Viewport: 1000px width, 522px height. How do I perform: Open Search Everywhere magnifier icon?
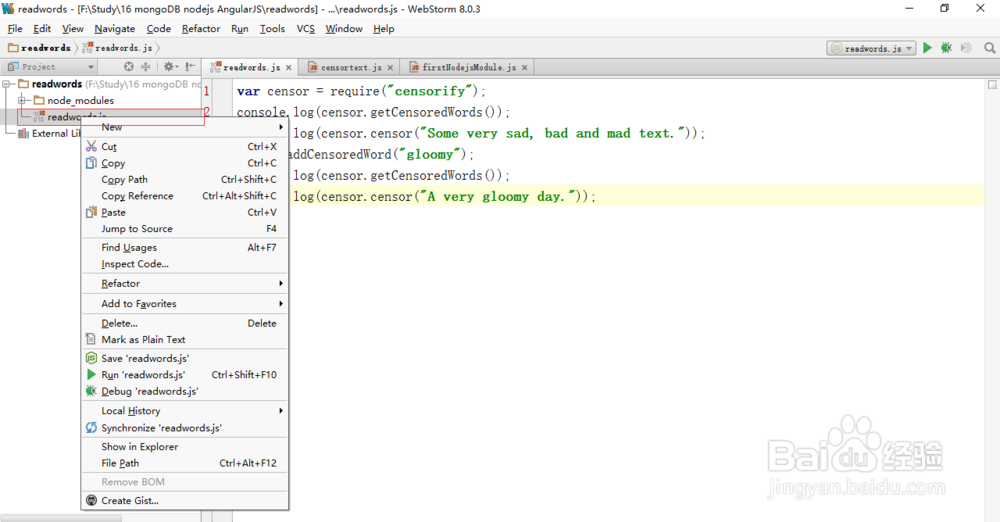[989, 48]
